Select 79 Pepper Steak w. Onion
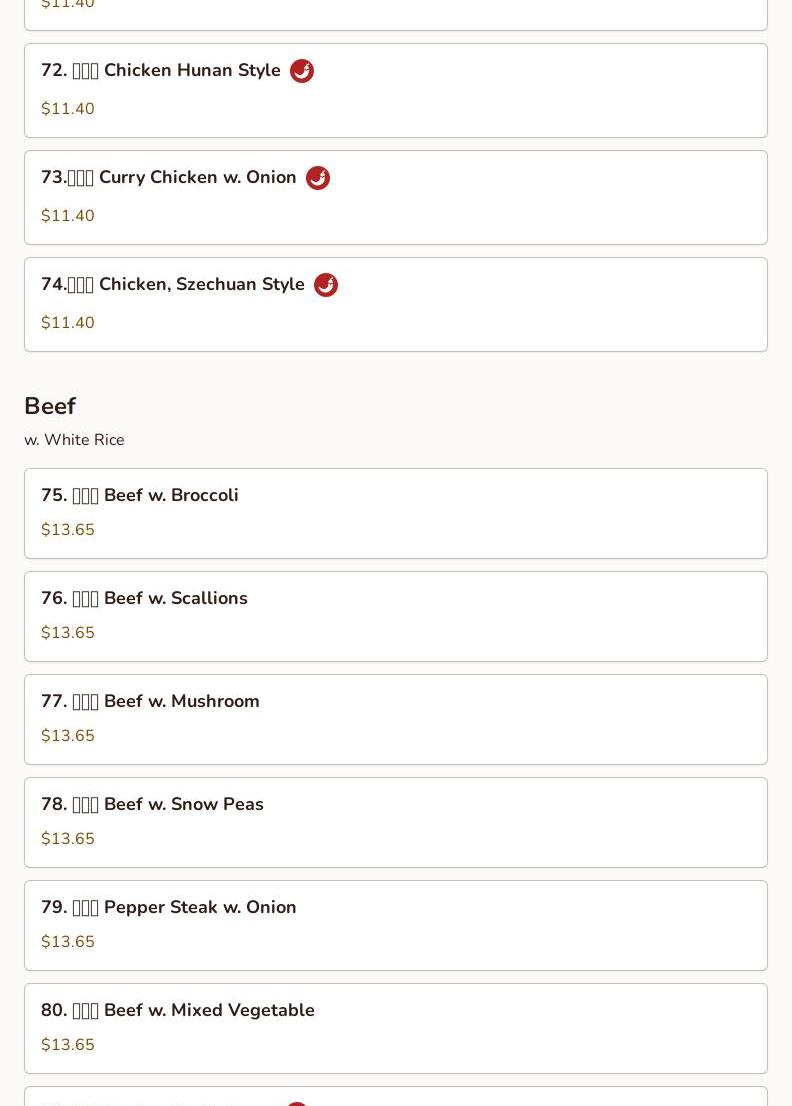Image resolution: width=792 pixels, height=1106 pixels. point(396,925)
